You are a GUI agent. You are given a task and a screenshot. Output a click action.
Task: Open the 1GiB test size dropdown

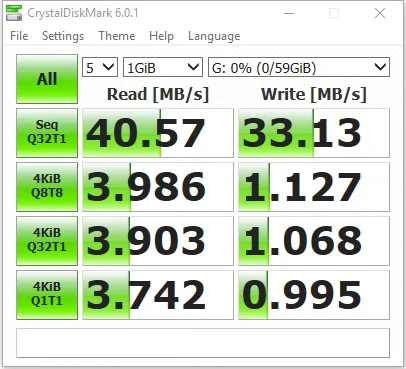[163, 67]
